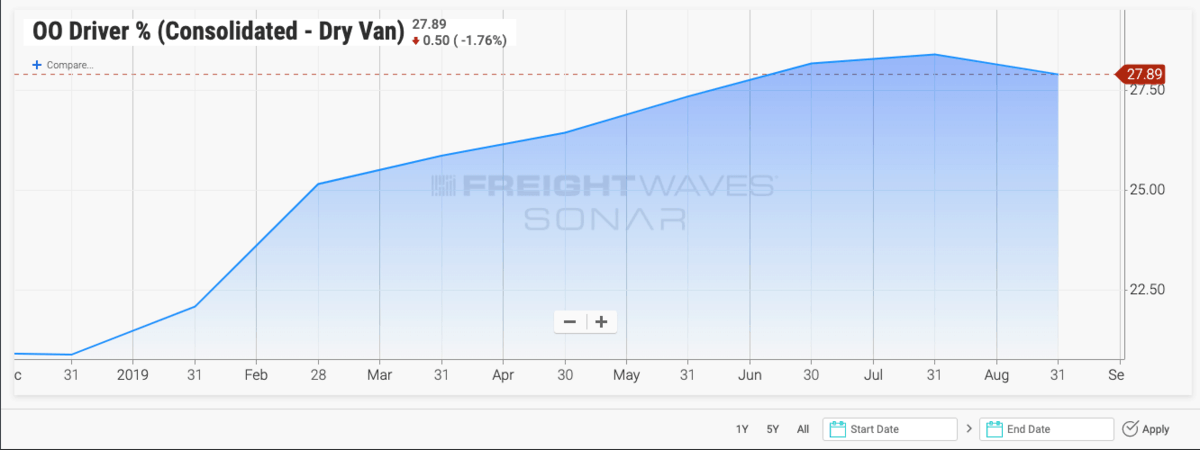Zoom out with the minus button
Viewport: 1200px width, 450px height.
570,322
